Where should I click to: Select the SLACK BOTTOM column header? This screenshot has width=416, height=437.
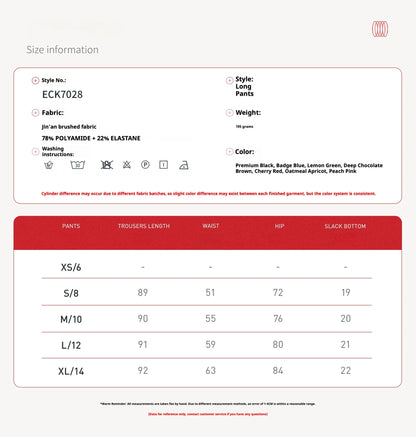pos(345,226)
